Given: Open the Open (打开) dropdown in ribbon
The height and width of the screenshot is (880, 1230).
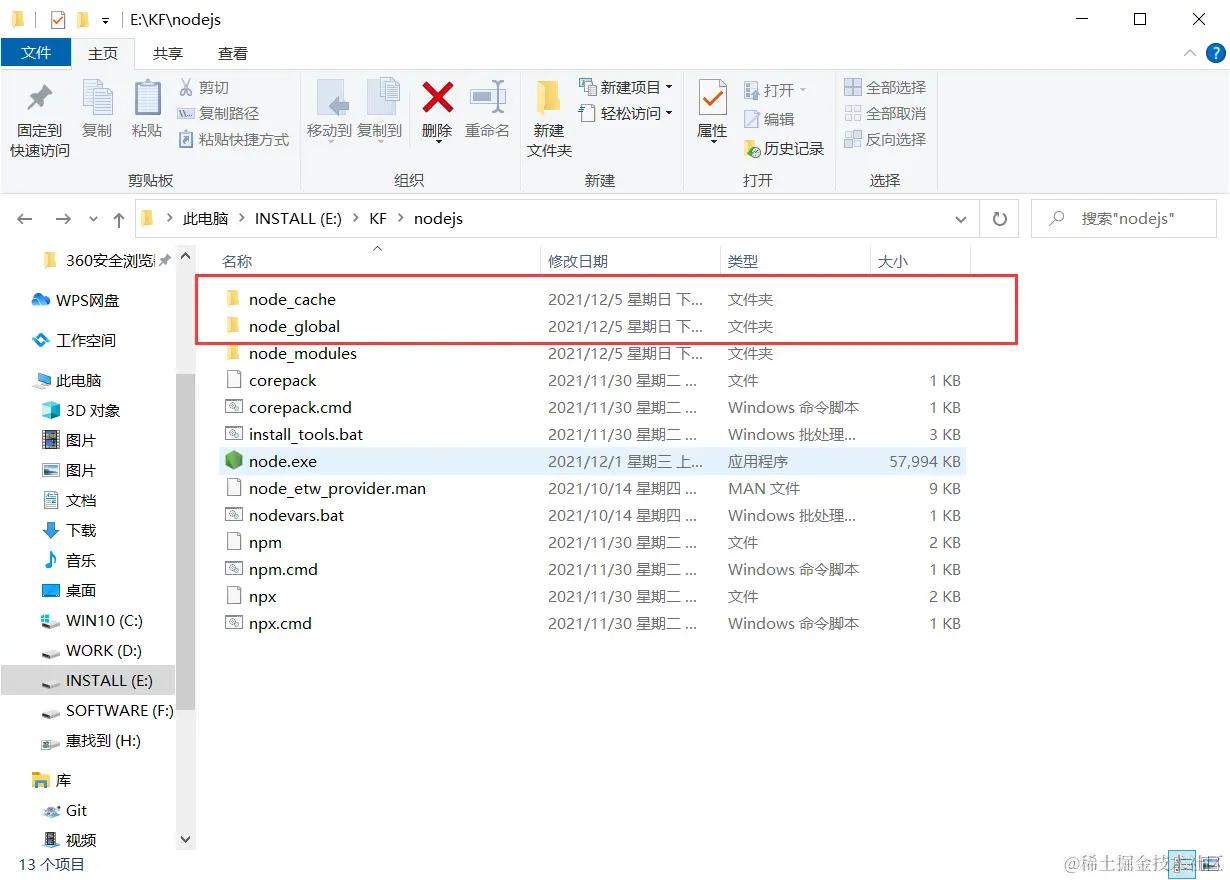Looking at the screenshot, I should coord(775,90).
